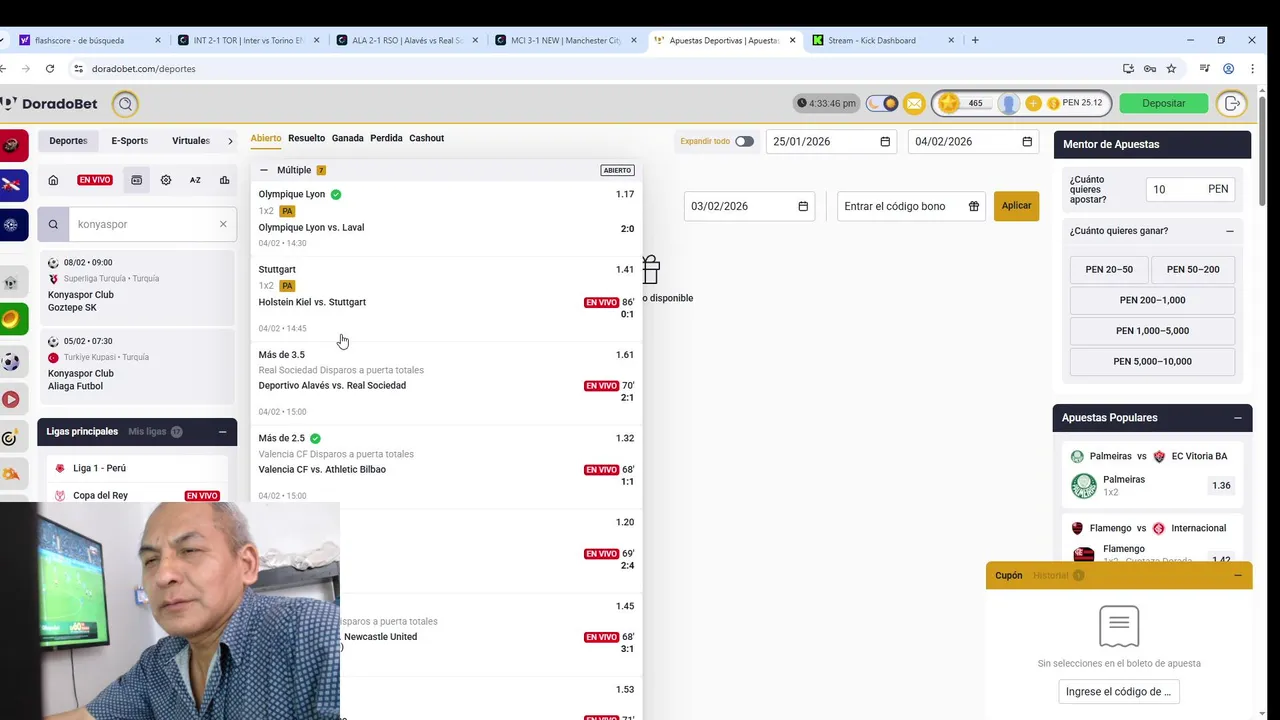Open calendar icon for 04/02/2026 date
The width and height of the screenshot is (1280, 720).
(x=1027, y=142)
